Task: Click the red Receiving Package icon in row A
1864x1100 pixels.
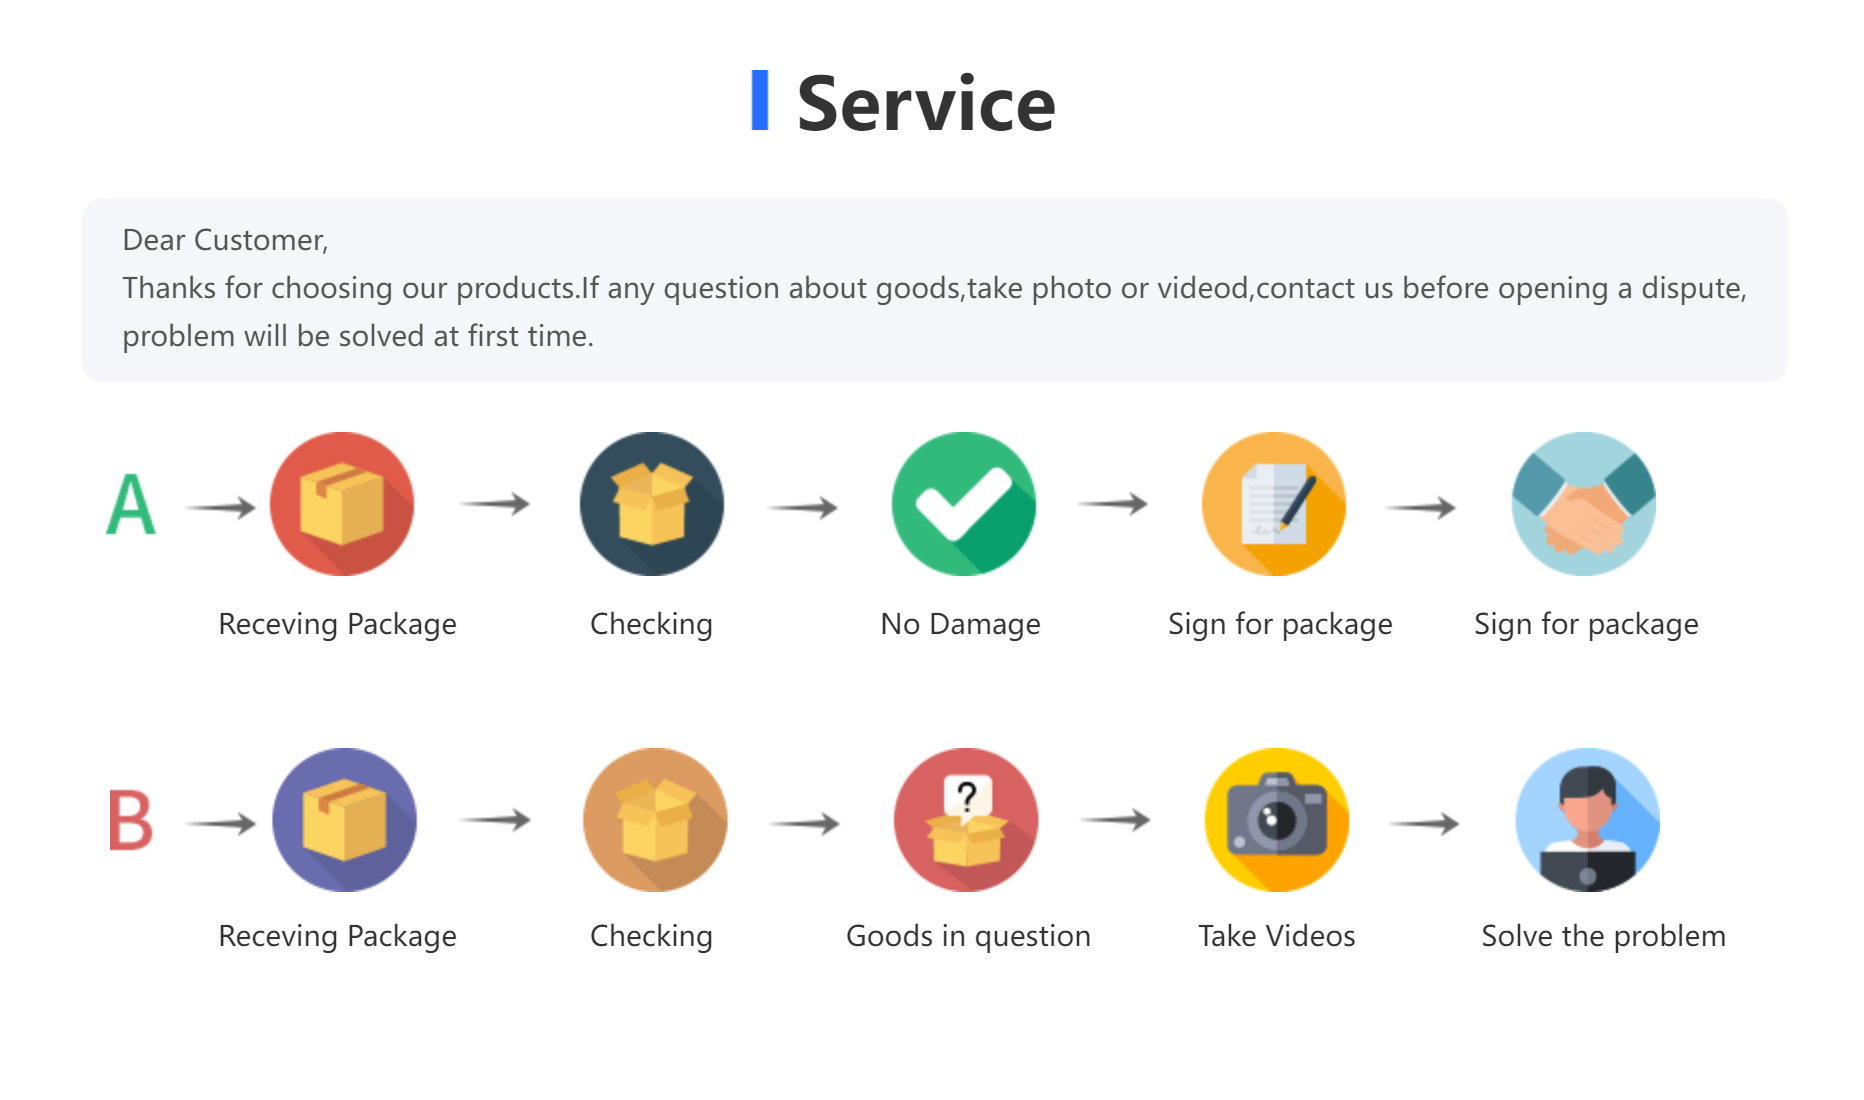Action: point(342,504)
